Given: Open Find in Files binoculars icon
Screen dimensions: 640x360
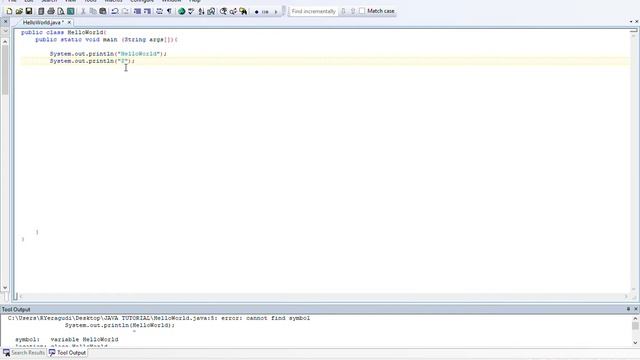Looking at the screenshot, I should [x=243, y=11].
